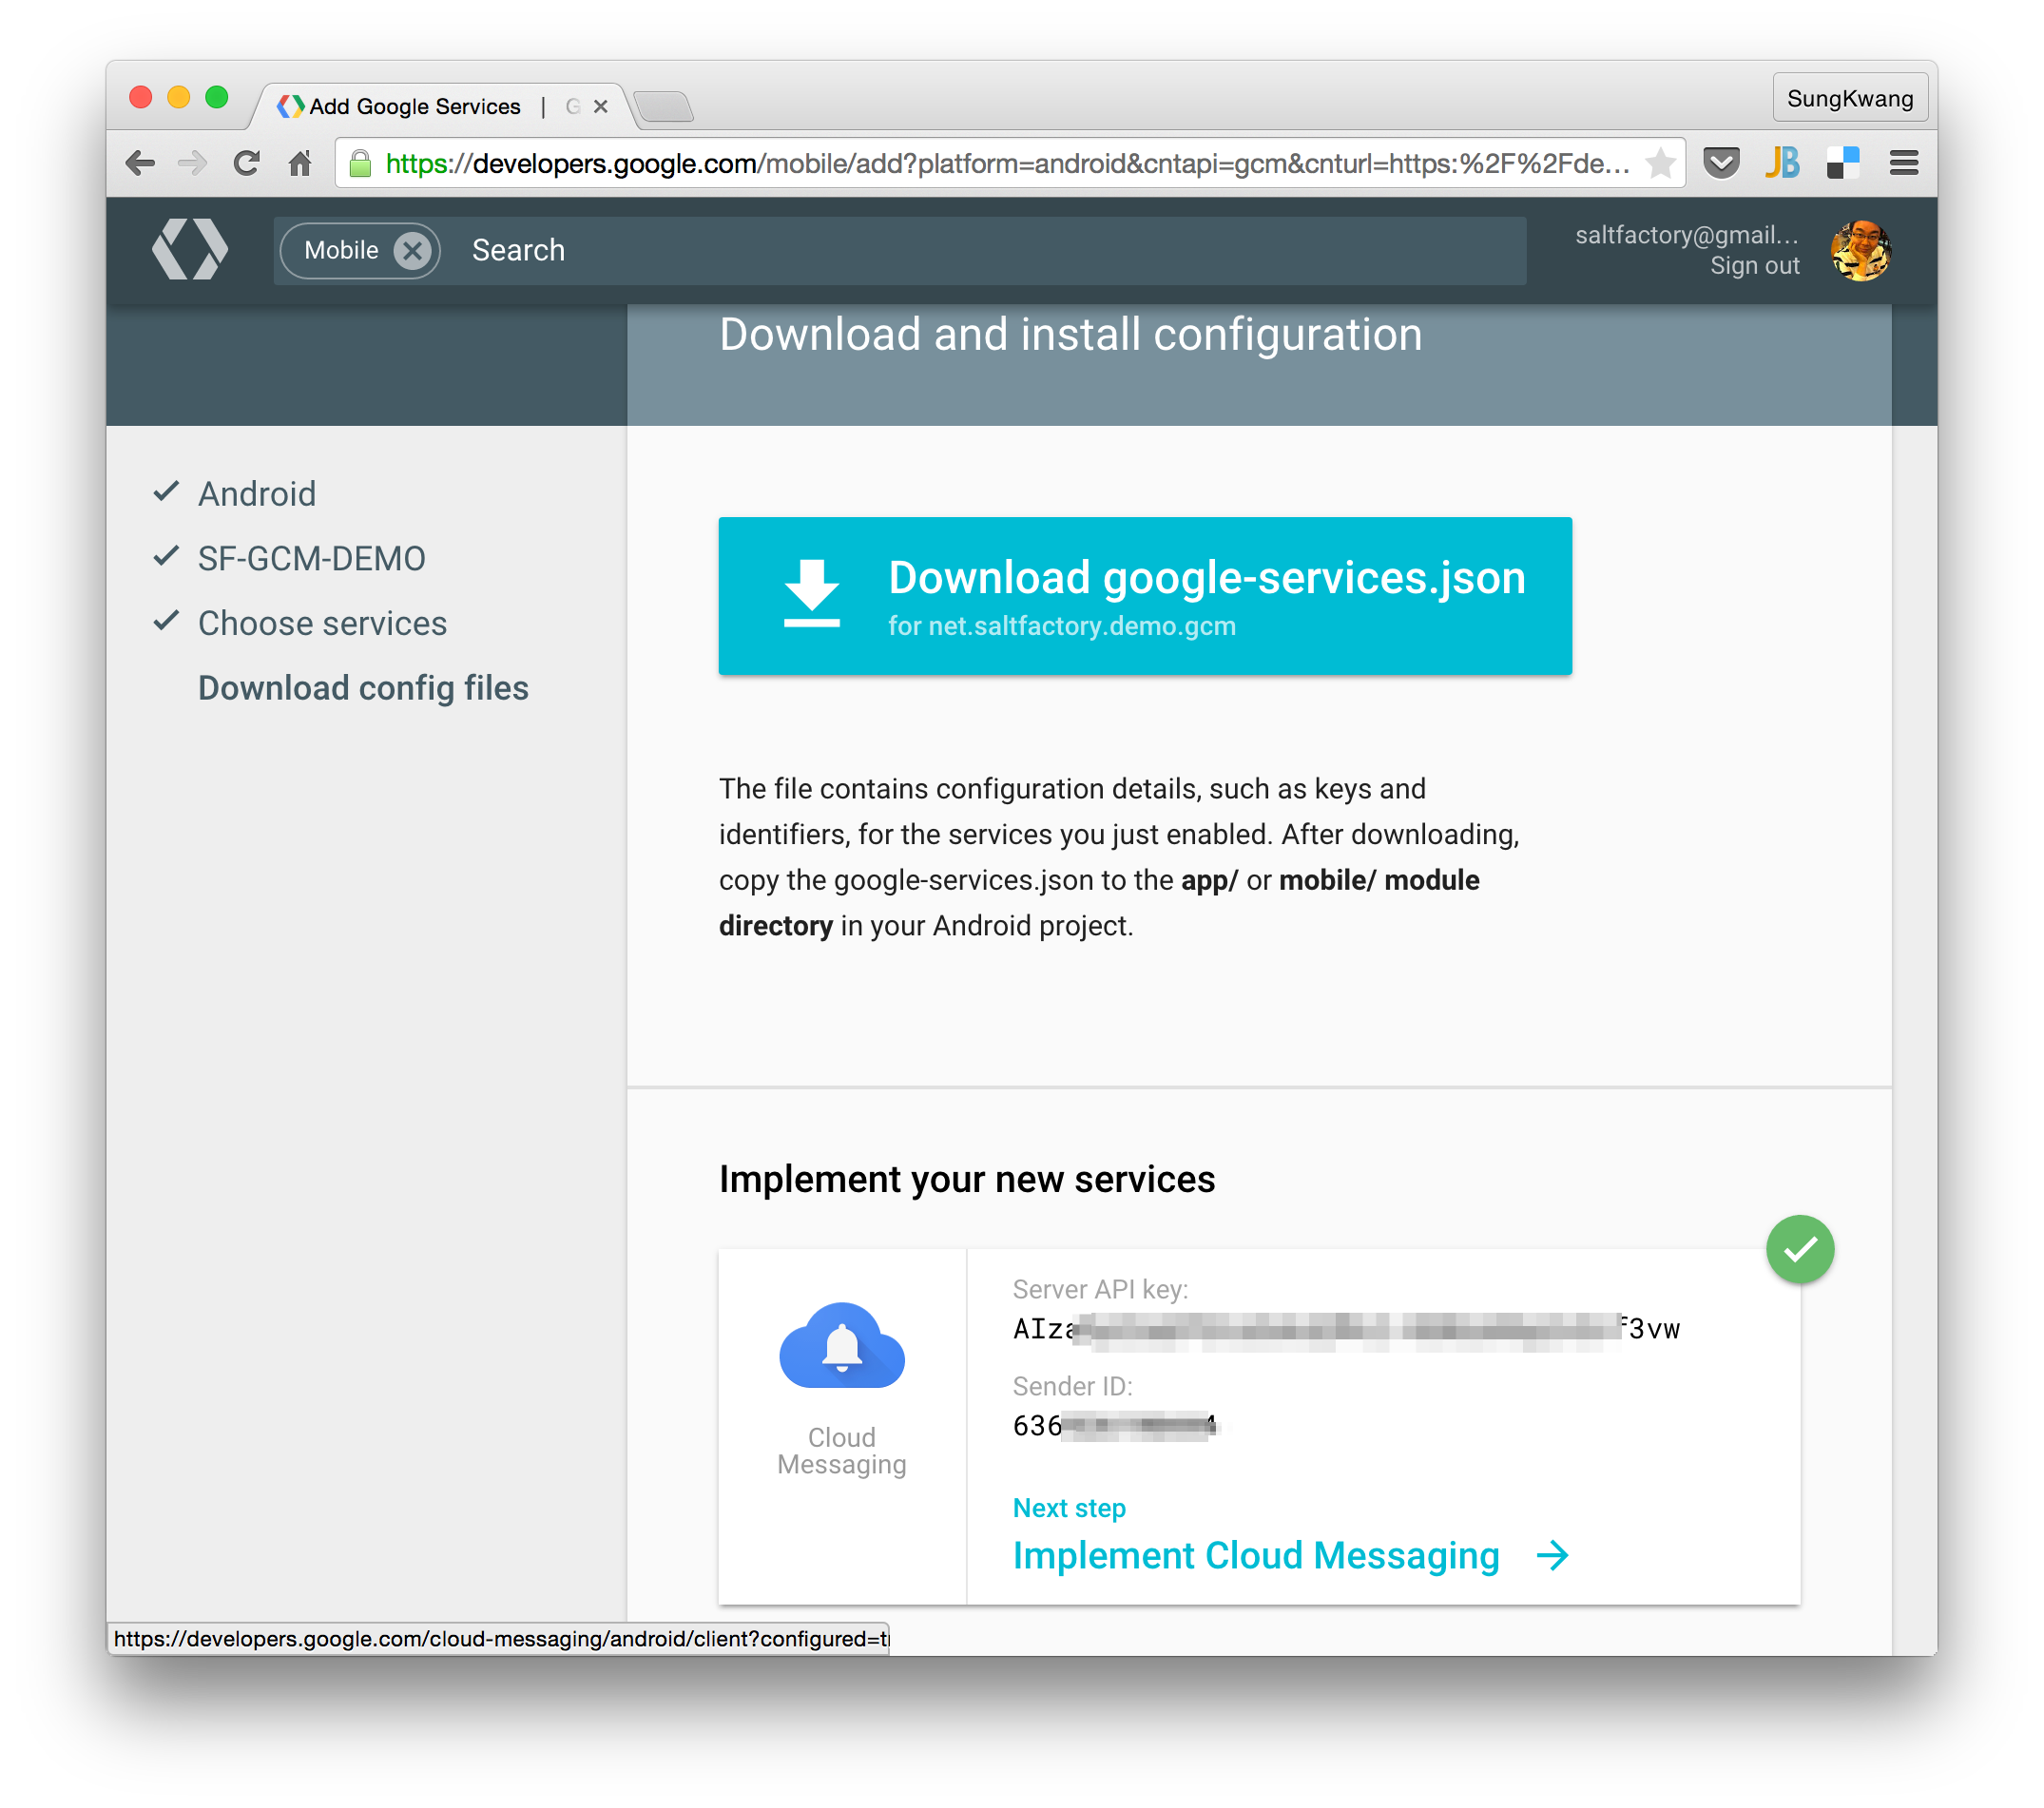2044x1808 pixels.
Task: Click the saltfactory@gmail account text
Action: click(1687, 235)
